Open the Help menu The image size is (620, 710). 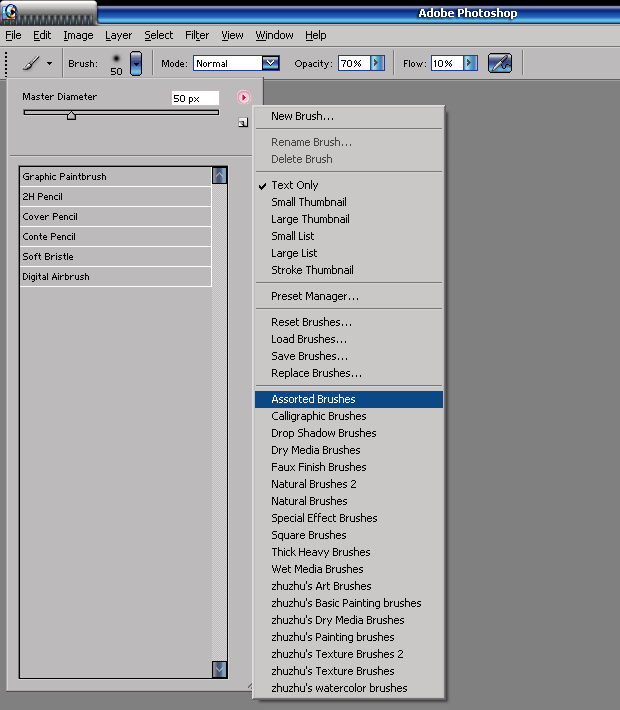[x=316, y=35]
